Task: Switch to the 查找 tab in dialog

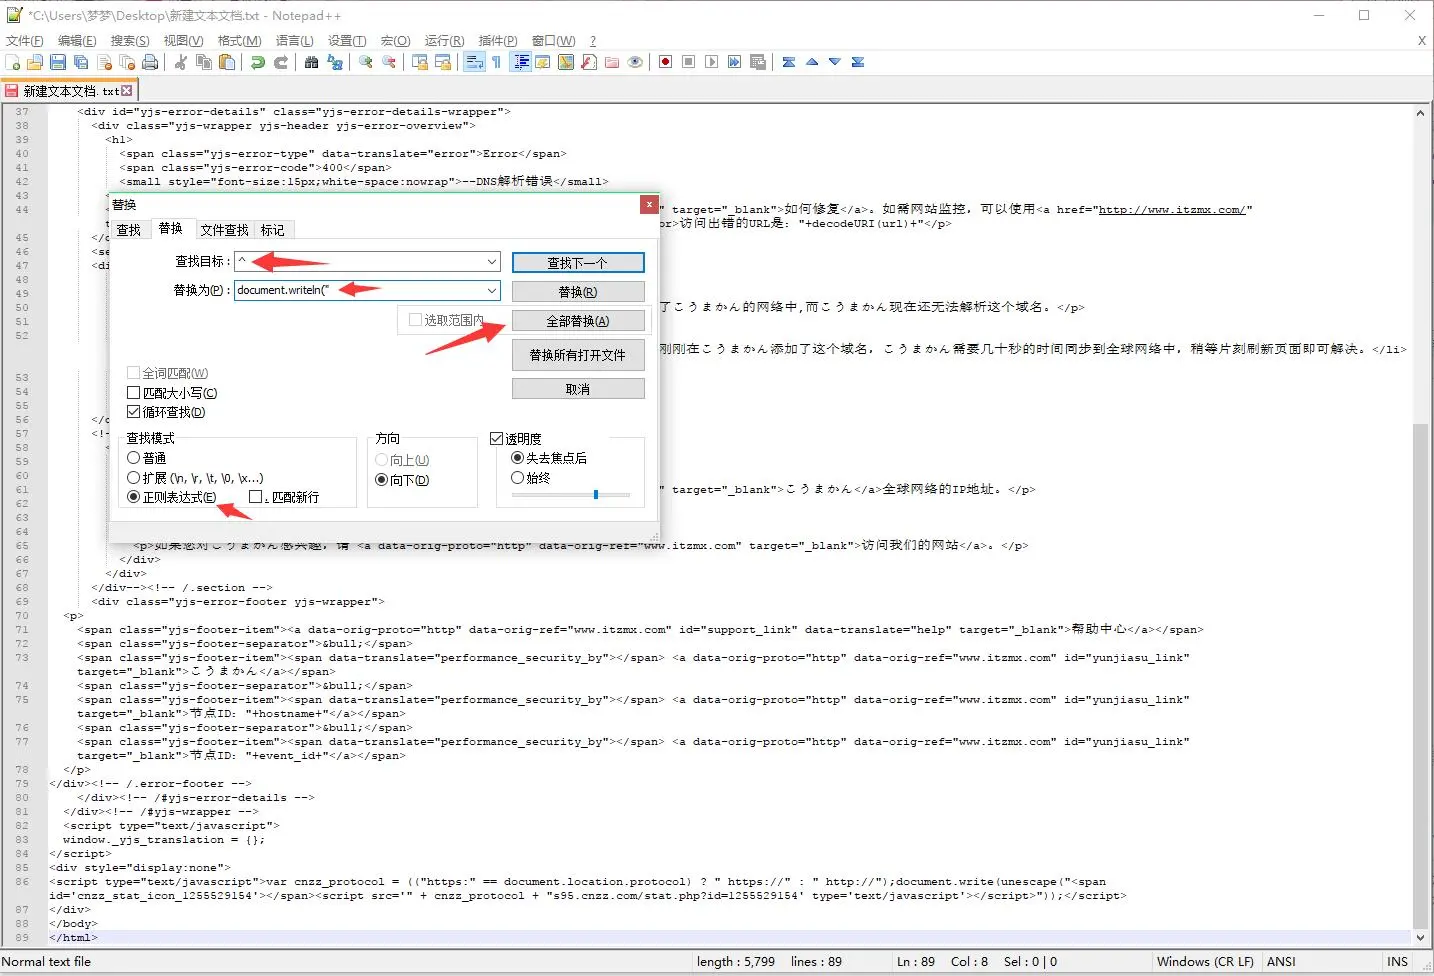Action: coord(129,230)
